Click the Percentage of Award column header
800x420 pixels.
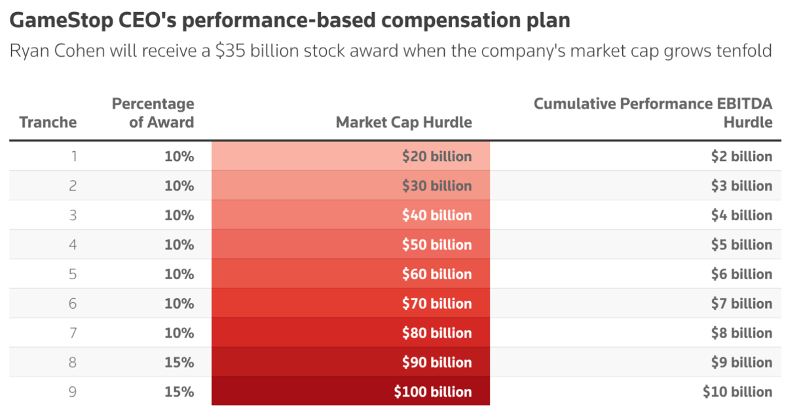coord(153,113)
